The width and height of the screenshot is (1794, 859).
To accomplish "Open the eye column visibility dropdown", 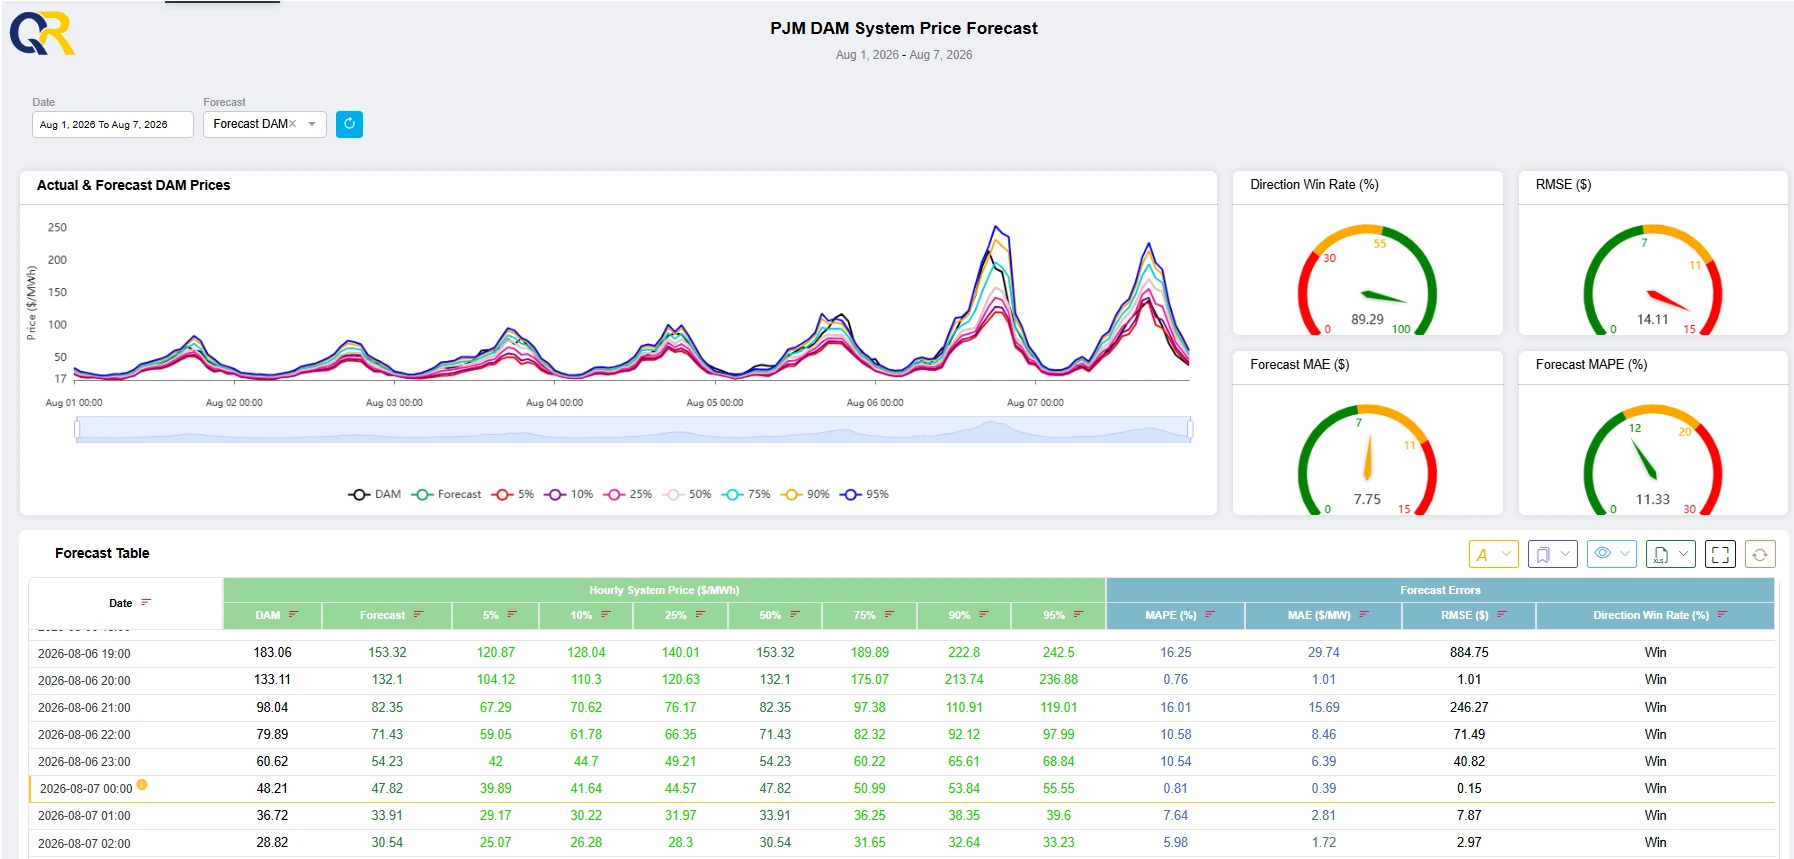I will pyautogui.click(x=1611, y=554).
